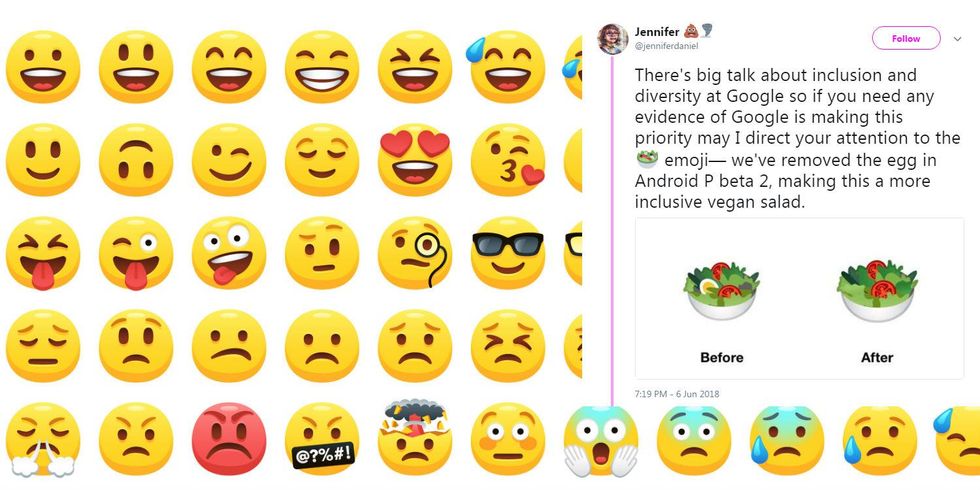Click the upside-down smiley emoji
Viewport: 980px width, 490px height.
pyautogui.click(x=136, y=159)
